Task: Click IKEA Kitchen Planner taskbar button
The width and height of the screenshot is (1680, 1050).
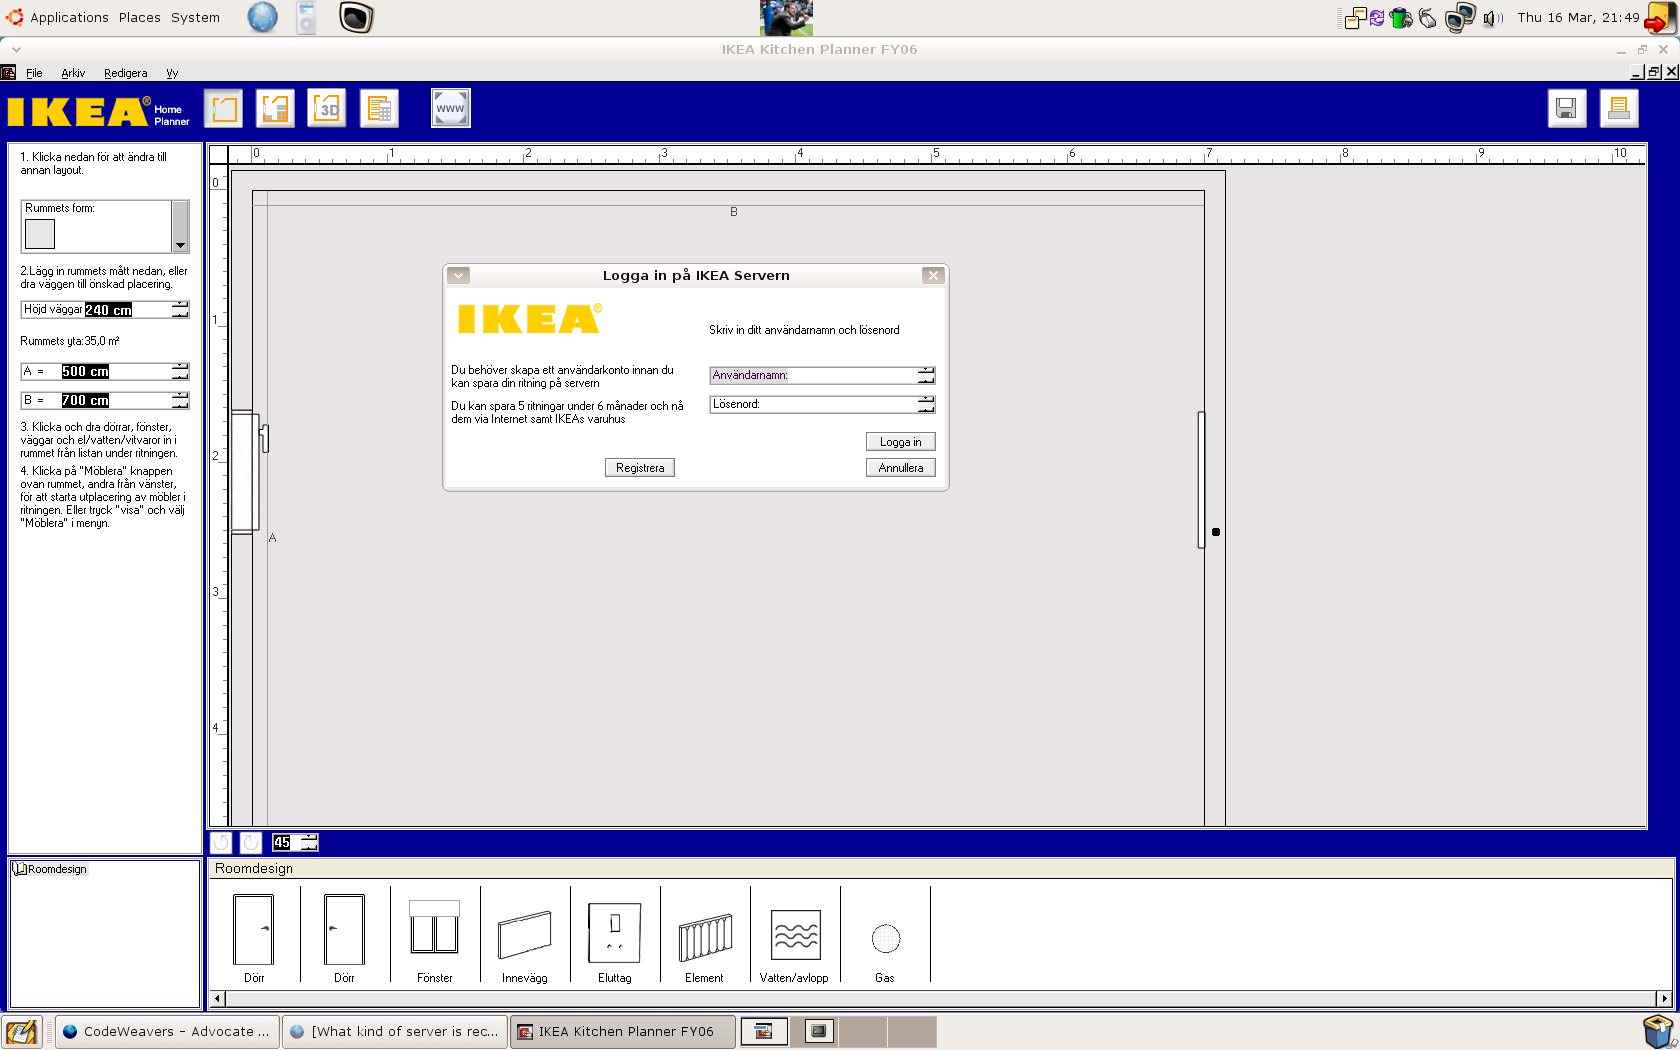Action: [x=623, y=1032]
